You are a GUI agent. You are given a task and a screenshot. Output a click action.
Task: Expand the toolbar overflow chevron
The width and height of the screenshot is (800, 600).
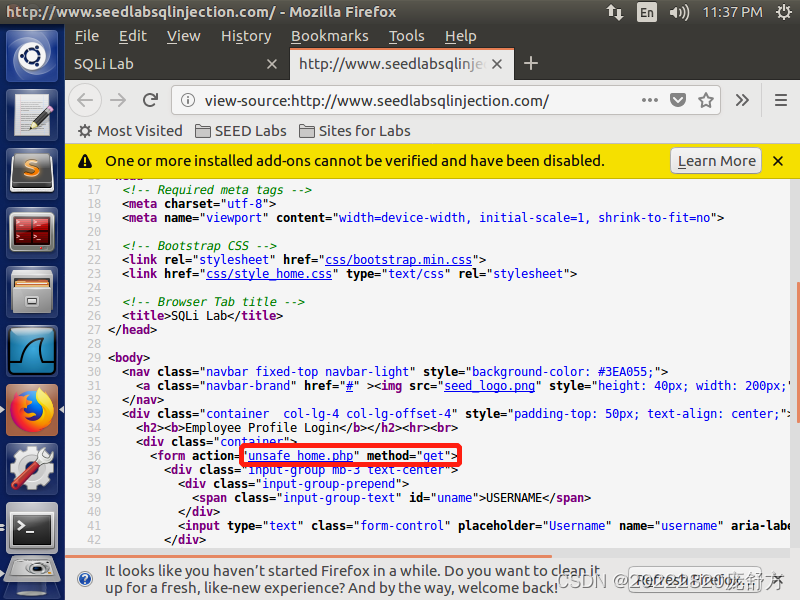click(x=742, y=100)
